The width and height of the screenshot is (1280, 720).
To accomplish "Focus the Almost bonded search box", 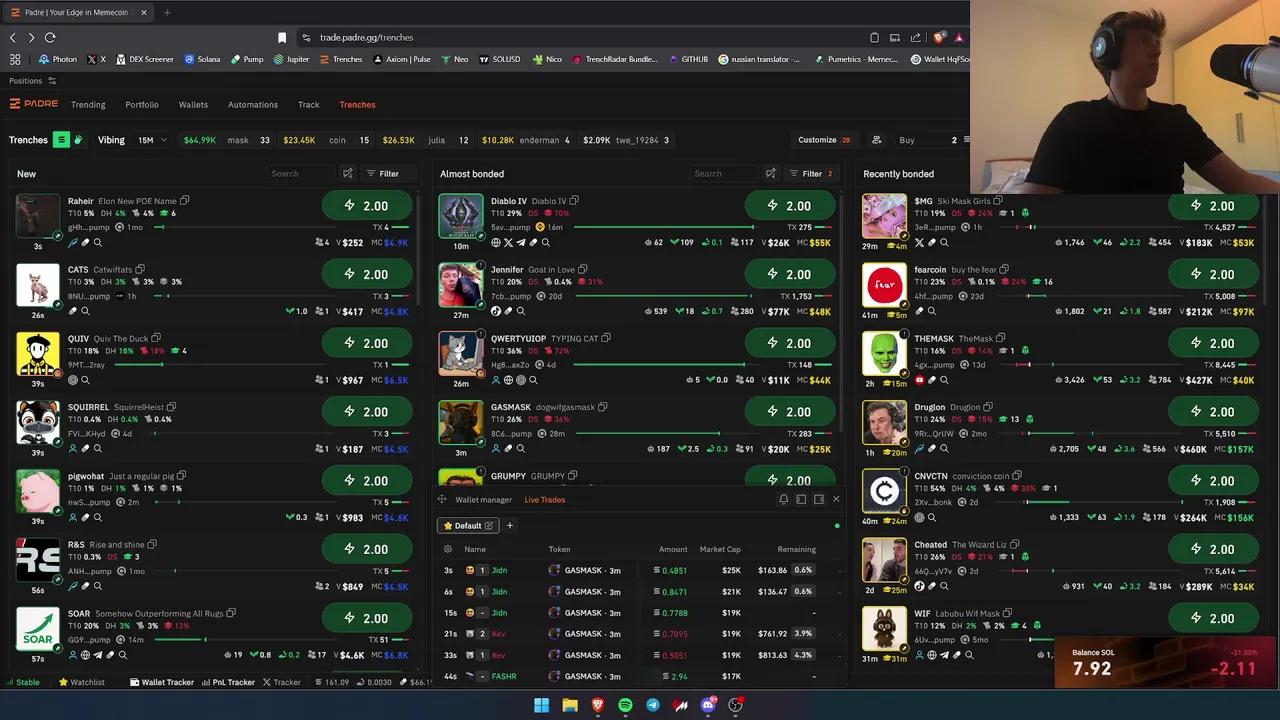I will (724, 174).
